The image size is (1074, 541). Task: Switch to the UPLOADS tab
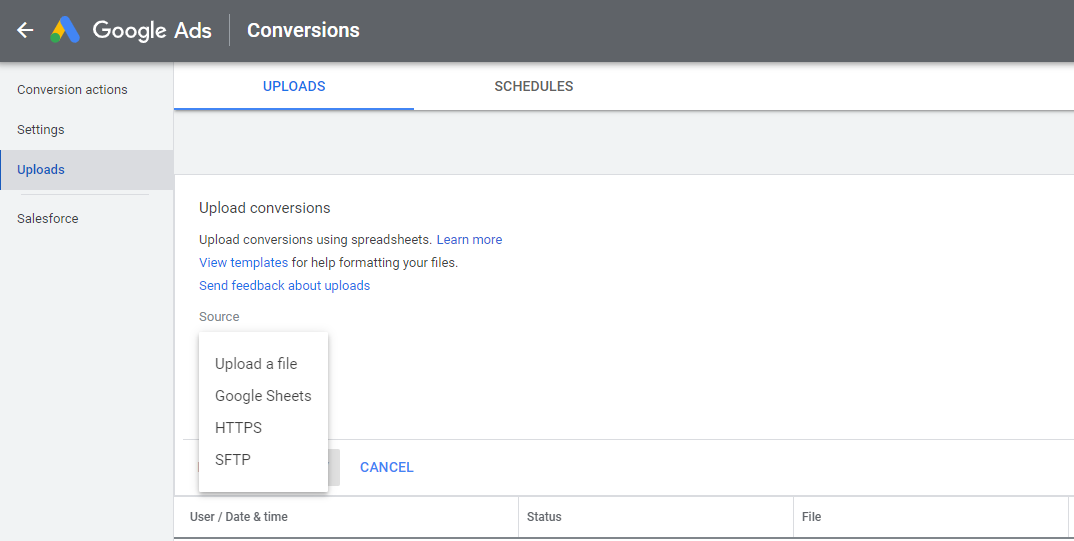[294, 86]
